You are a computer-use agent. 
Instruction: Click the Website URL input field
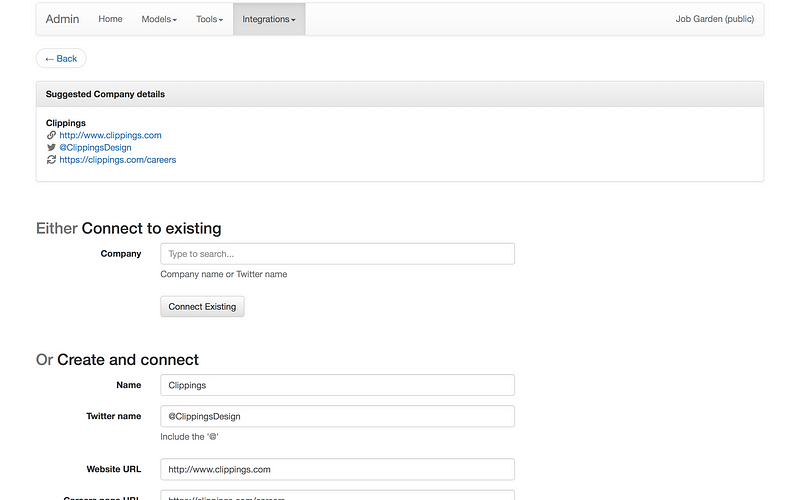337,469
